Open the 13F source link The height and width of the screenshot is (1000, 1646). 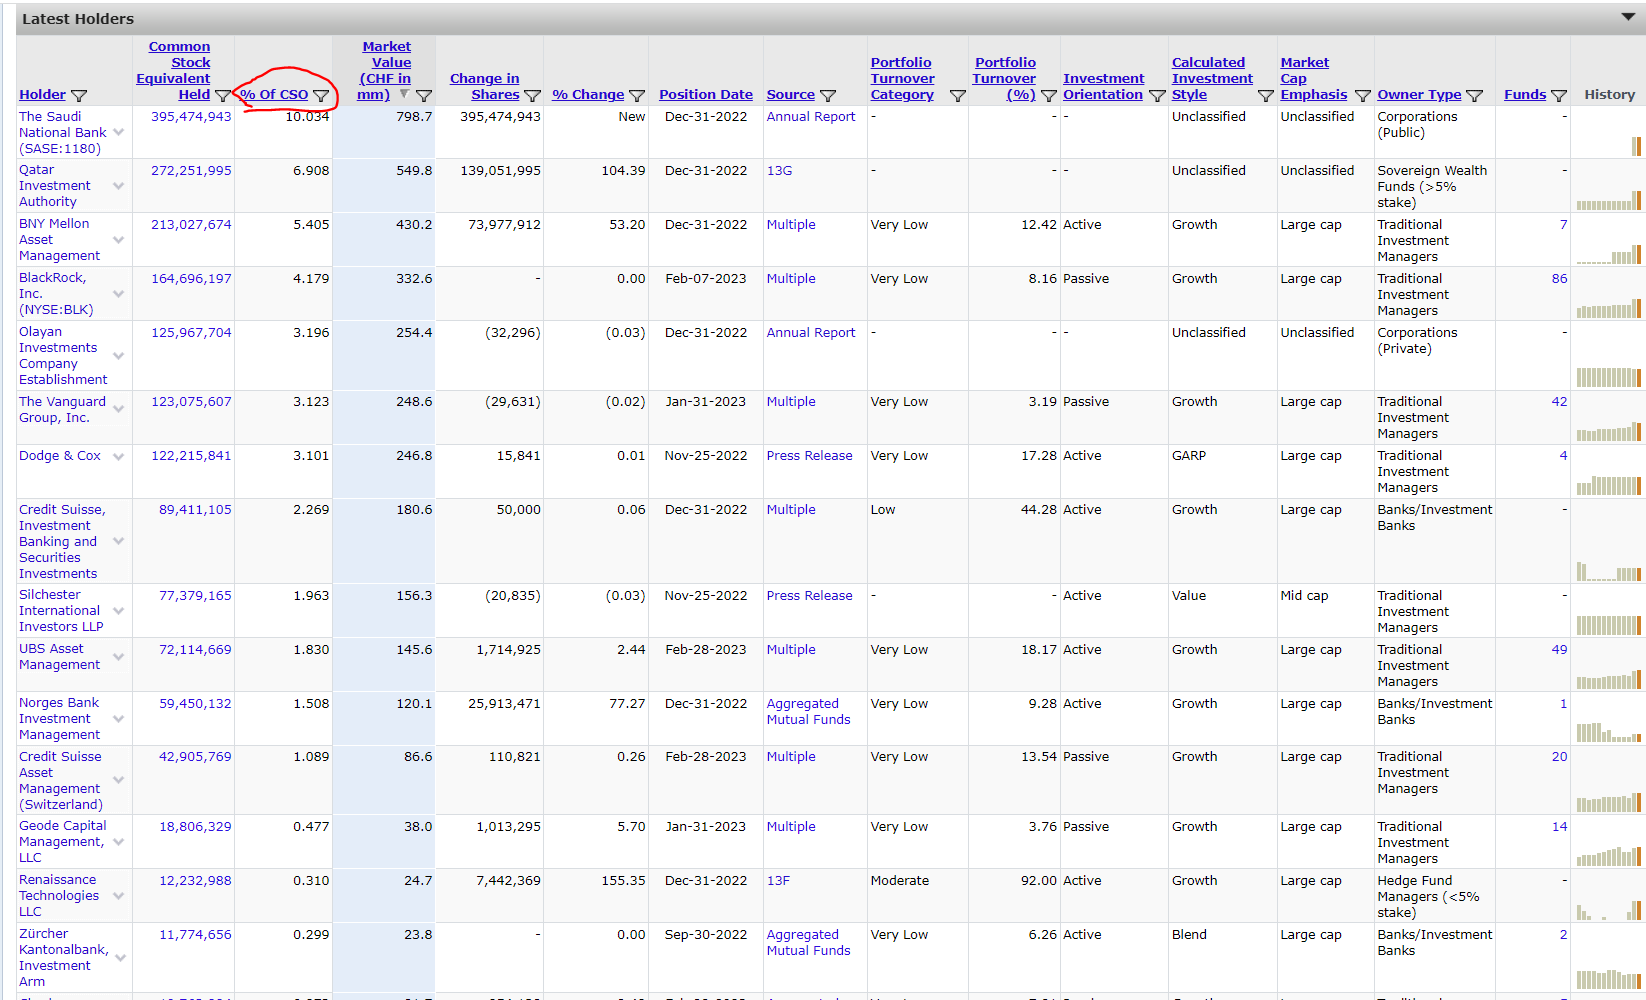(x=778, y=881)
